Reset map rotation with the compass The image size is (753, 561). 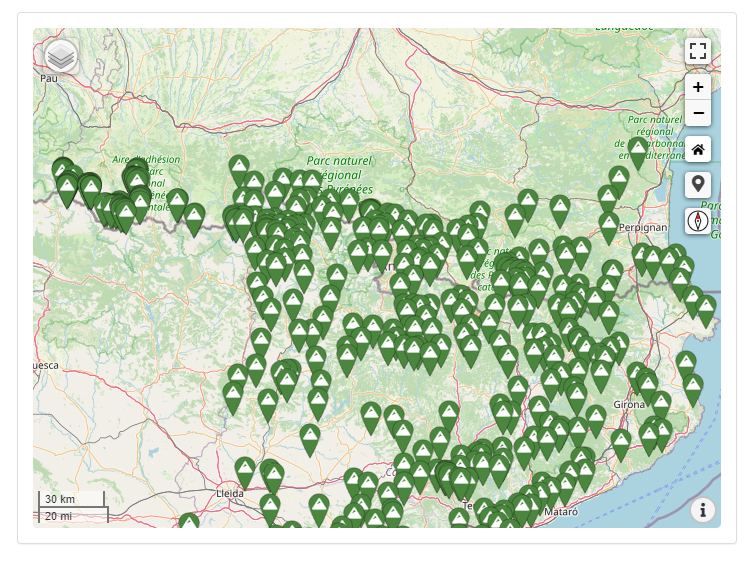[698, 220]
